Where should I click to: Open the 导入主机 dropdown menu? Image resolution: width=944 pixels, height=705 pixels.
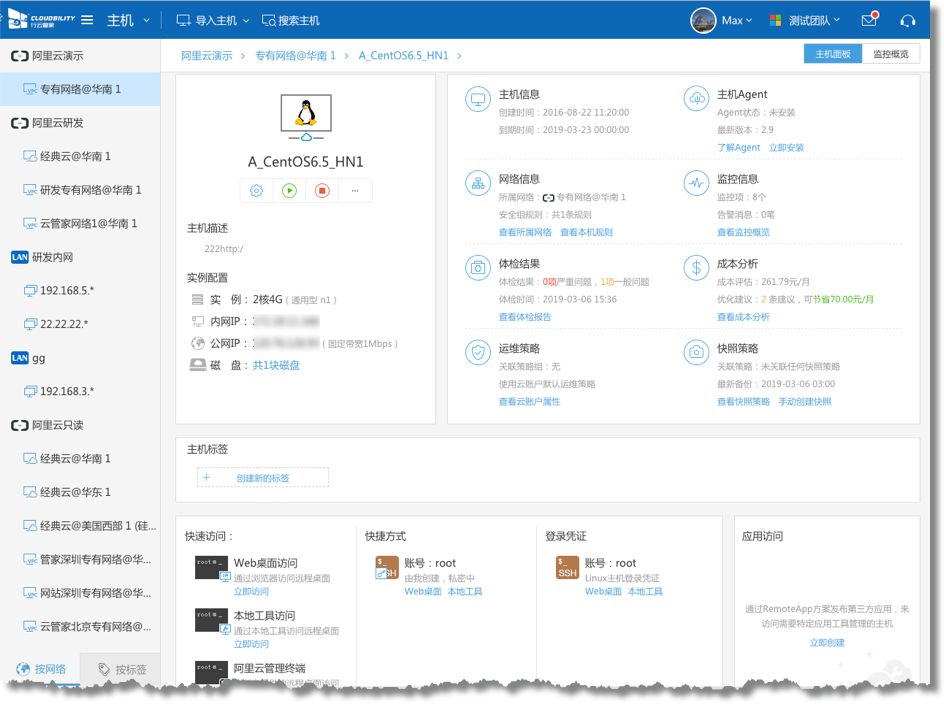click(213, 20)
